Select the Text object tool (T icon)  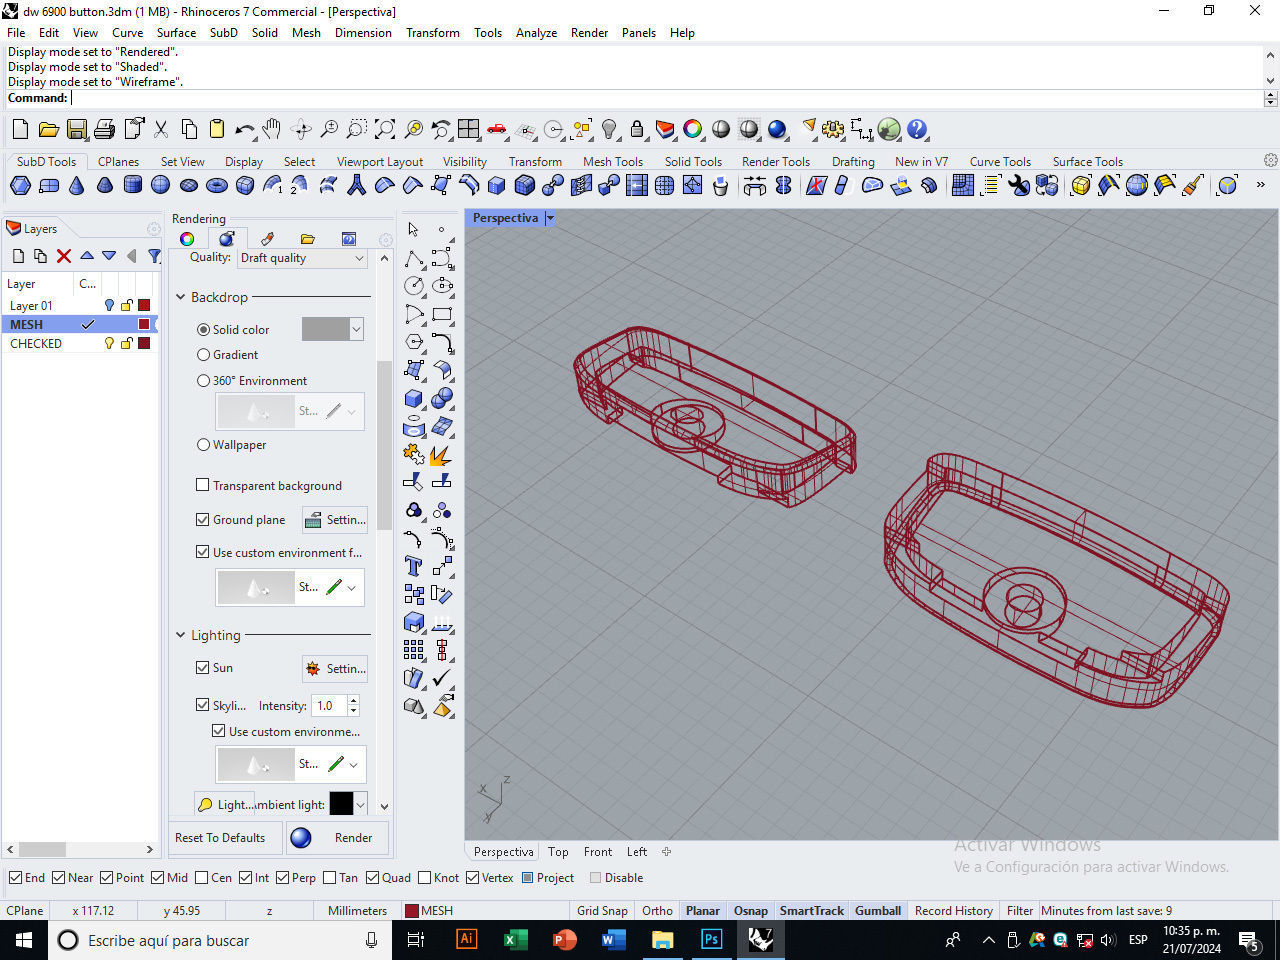(414, 566)
